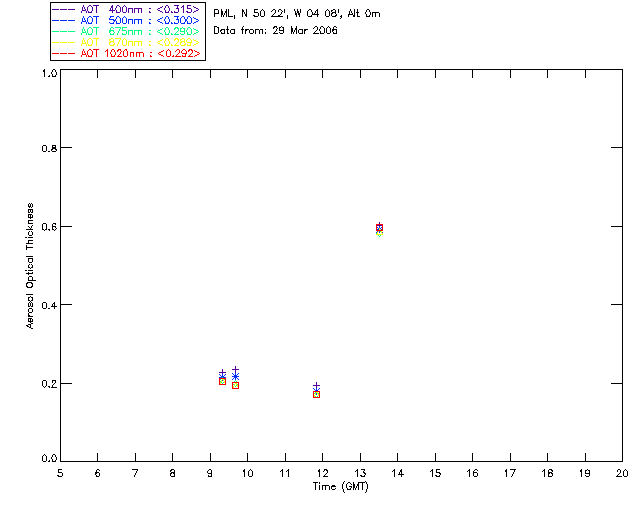
Task: Click the purple plus marker near 11.8 GMT
Action: [316, 386]
